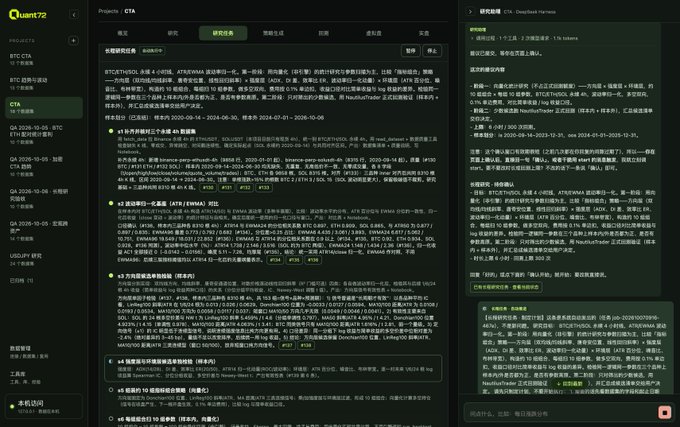Open the #130 reference tag

(208, 188)
